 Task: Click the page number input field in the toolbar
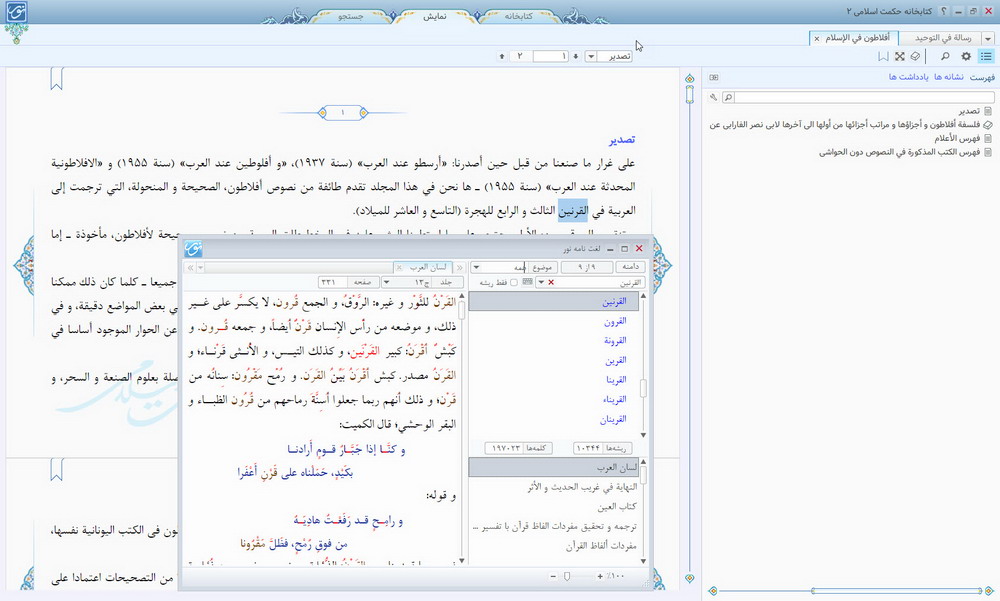click(x=550, y=56)
